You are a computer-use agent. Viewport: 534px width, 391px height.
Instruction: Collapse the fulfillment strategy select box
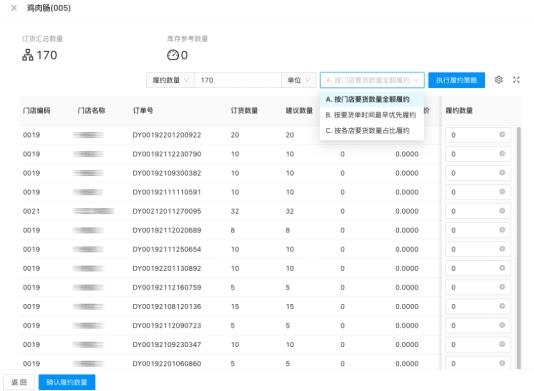[x=372, y=80]
